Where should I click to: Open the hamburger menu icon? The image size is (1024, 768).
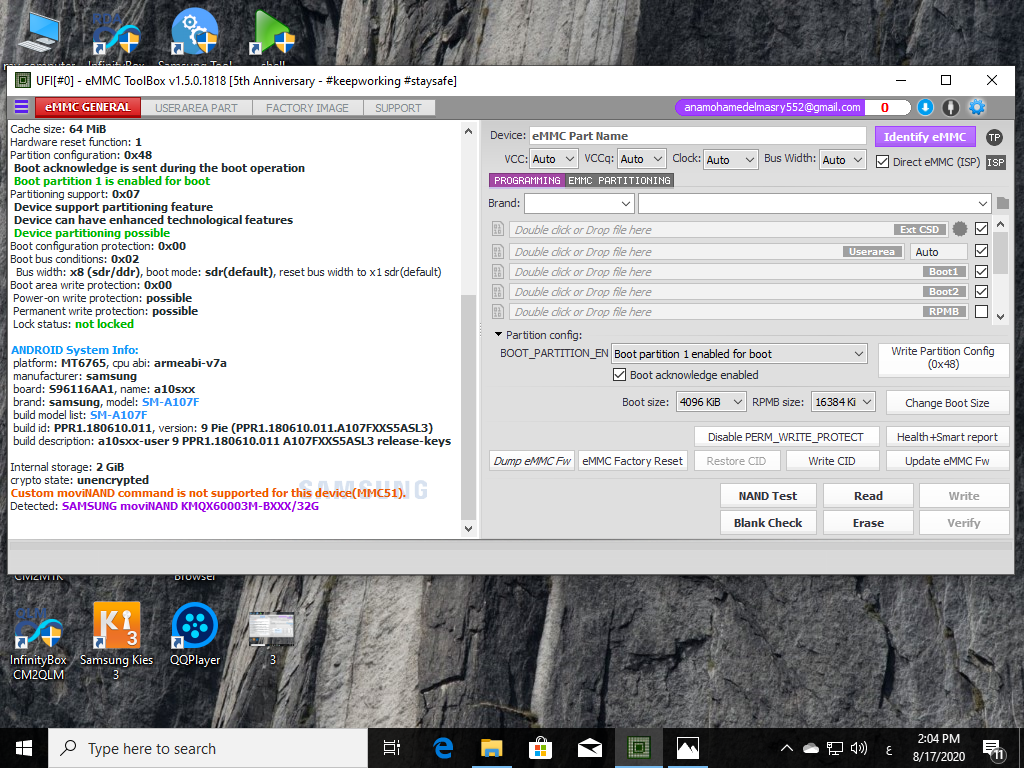pos(22,107)
